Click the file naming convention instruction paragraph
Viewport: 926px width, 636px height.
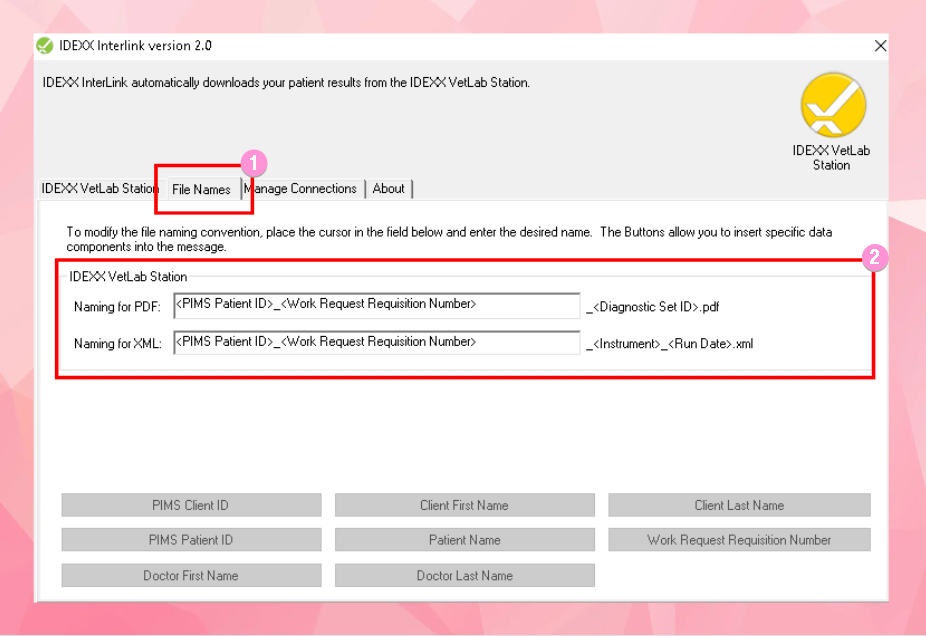(449, 239)
